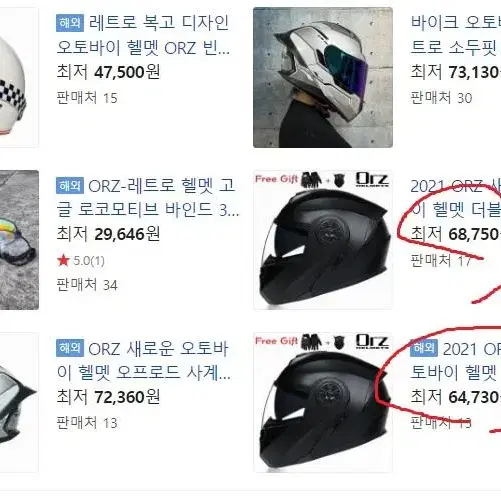The width and height of the screenshot is (501, 501).
Task: Click the 해외 badge on ORZ-레트로 listing
Action: pos(70,185)
